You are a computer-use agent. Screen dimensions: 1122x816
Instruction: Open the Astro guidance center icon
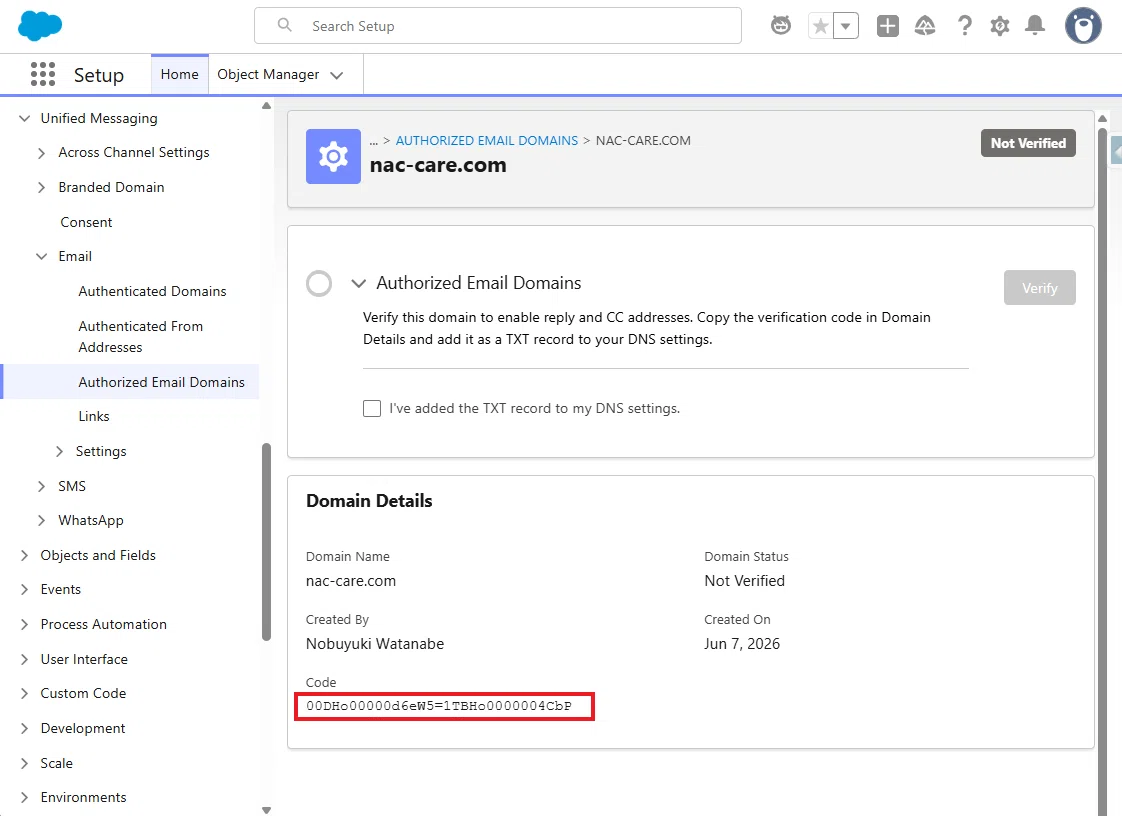coord(781,26)
